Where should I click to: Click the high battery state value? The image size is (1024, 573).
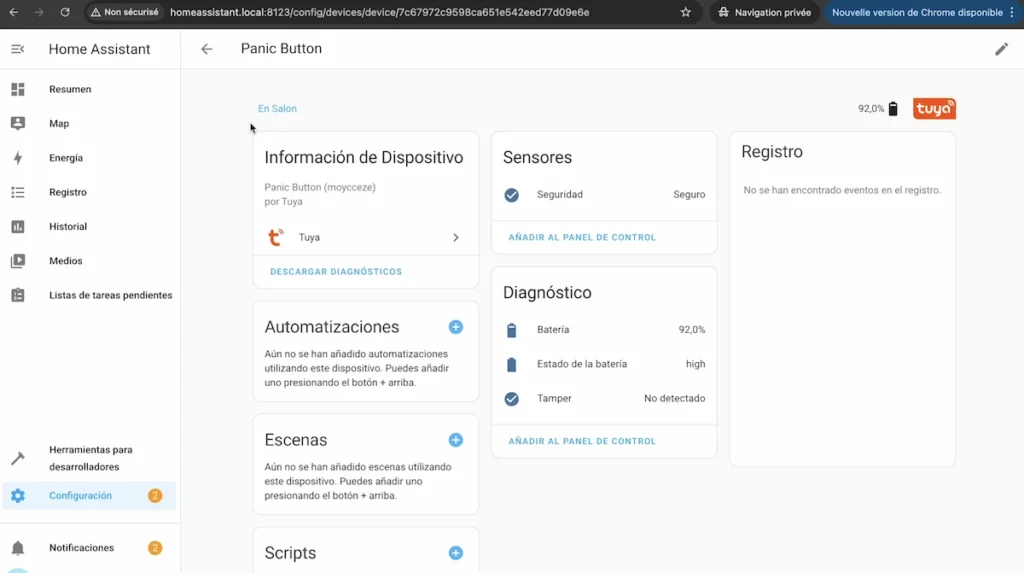(x=696, y=364)
